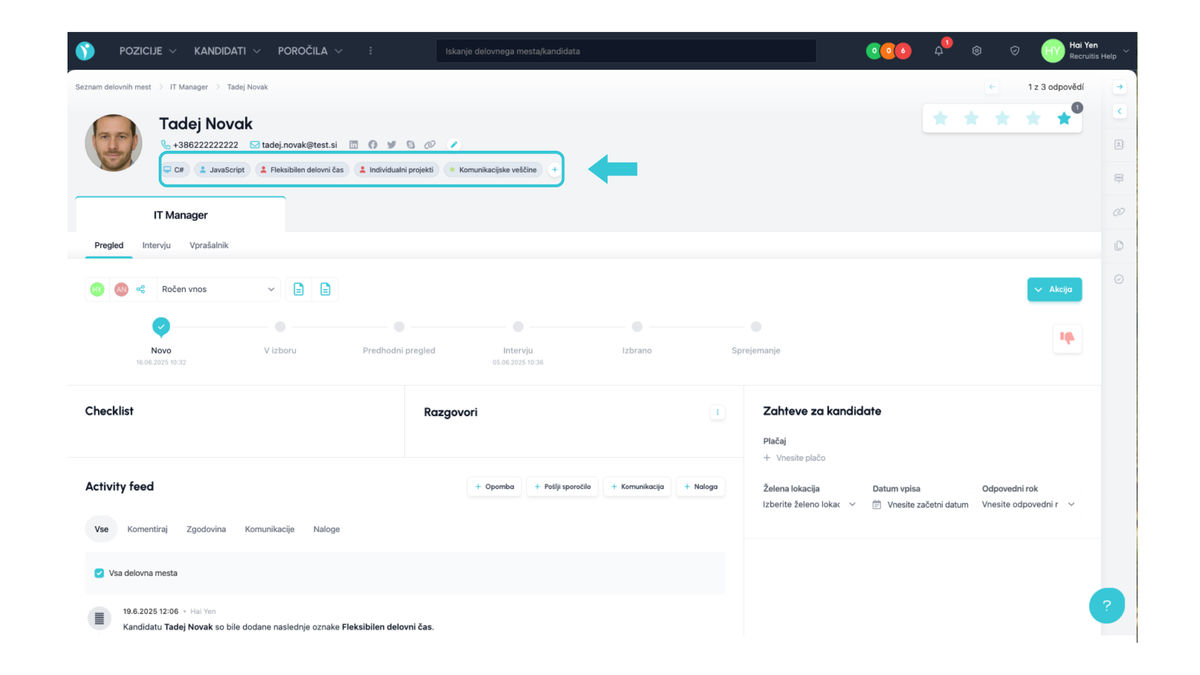This screenshot has height=675, width=1200.
Task: Open the Hai Yen user account dropdown
Action: (1086, 51)
